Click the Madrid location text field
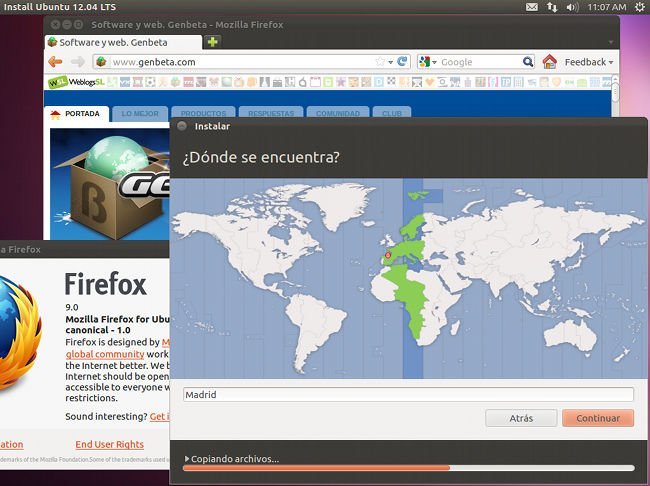This screenshot has height=486, width=650. coord(408,394)
